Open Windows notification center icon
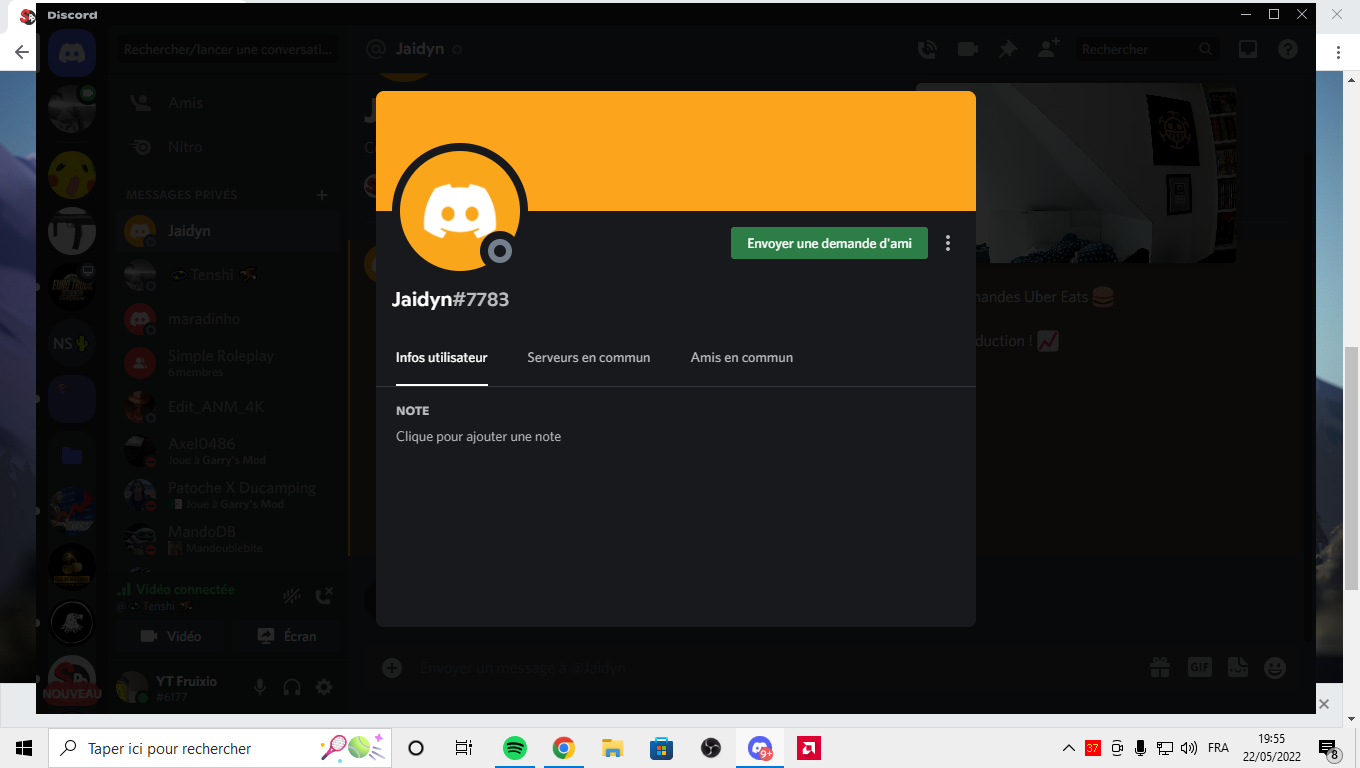 tap(1330, 749)
